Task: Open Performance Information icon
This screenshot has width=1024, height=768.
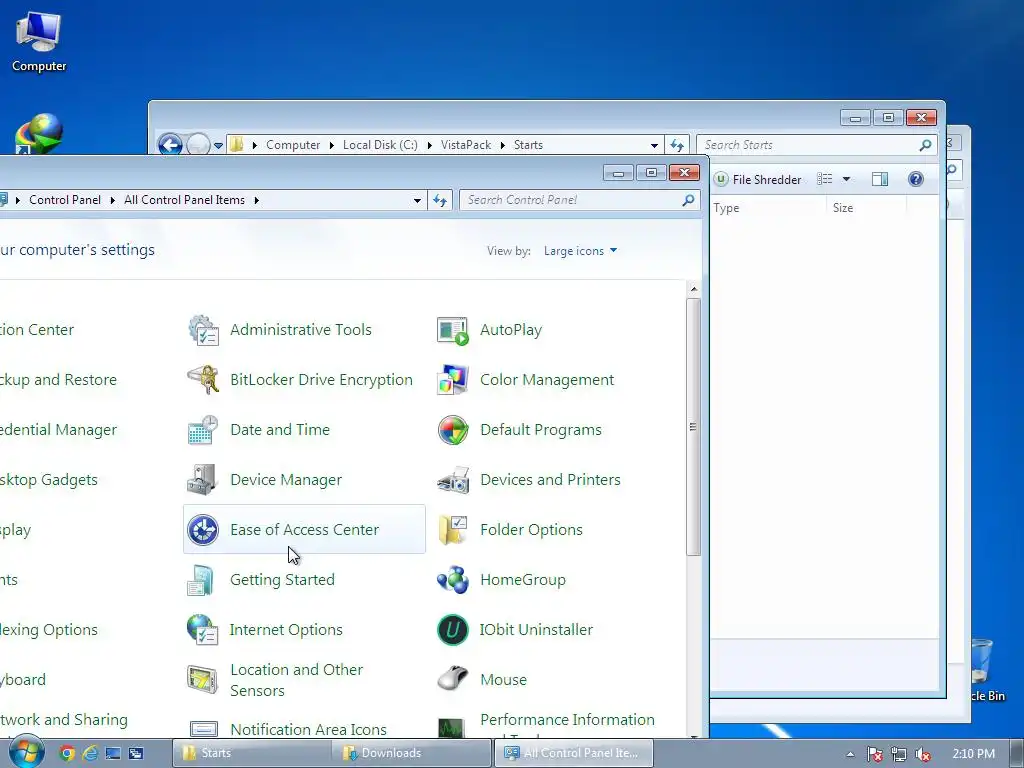Action: point(453,727)
